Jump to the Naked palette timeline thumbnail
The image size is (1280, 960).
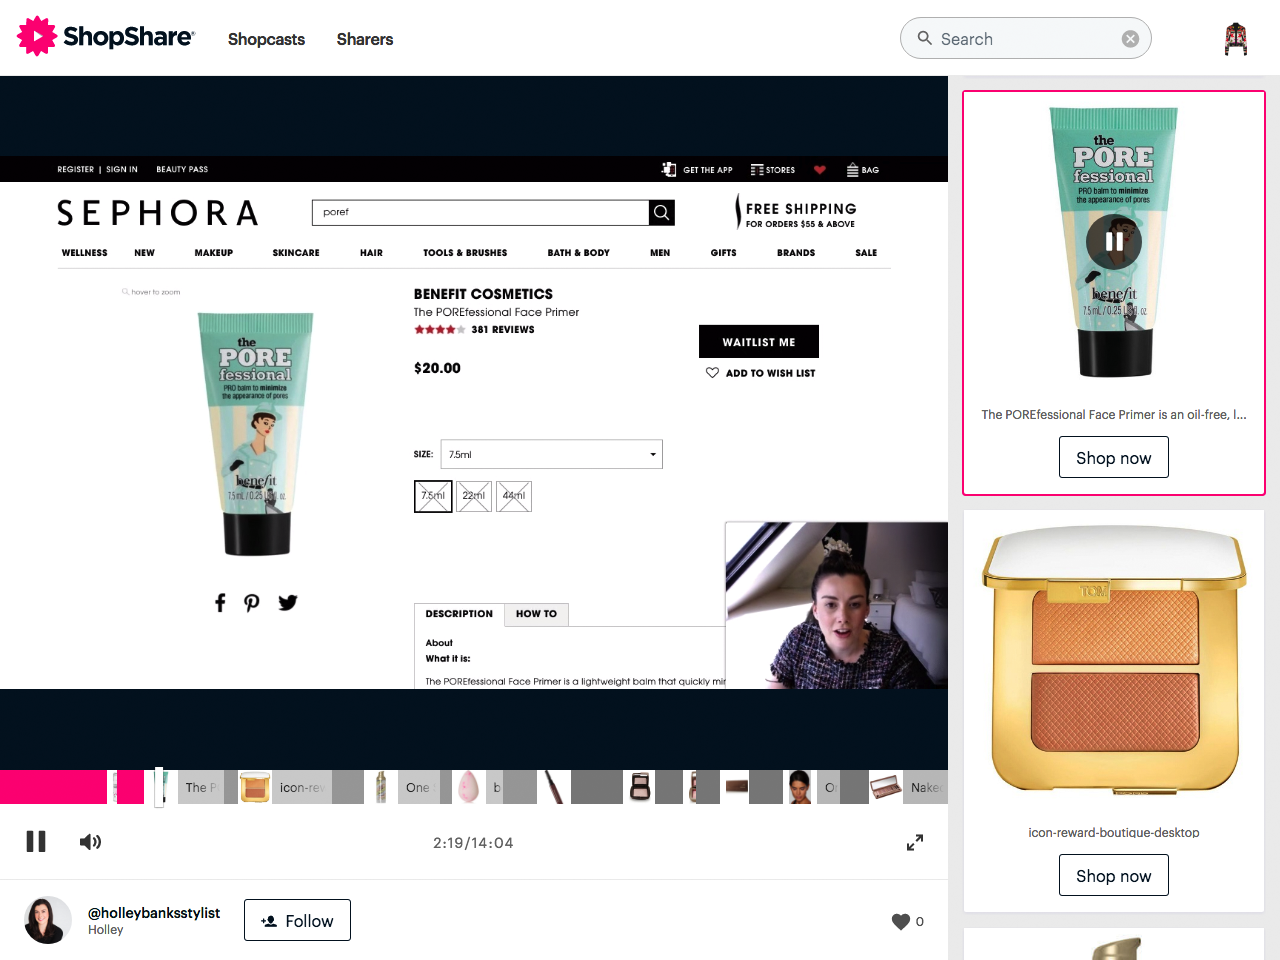pos(886,787)
